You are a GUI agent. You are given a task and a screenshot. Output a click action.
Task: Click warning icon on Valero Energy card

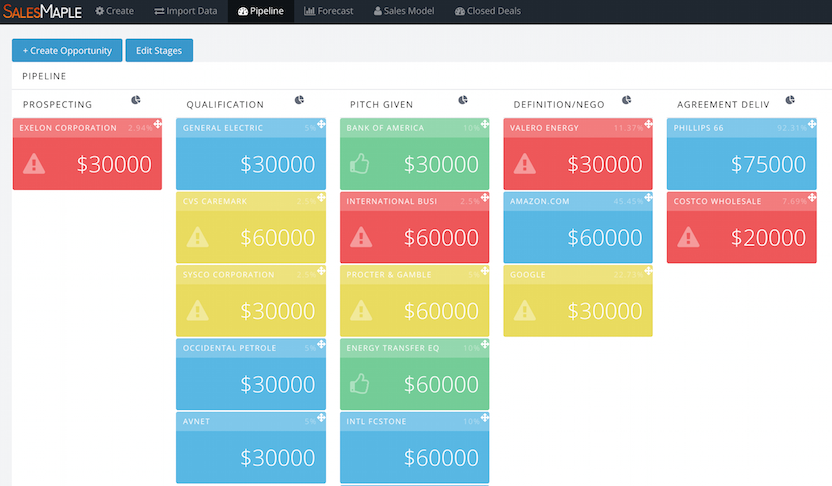[524, 164]
